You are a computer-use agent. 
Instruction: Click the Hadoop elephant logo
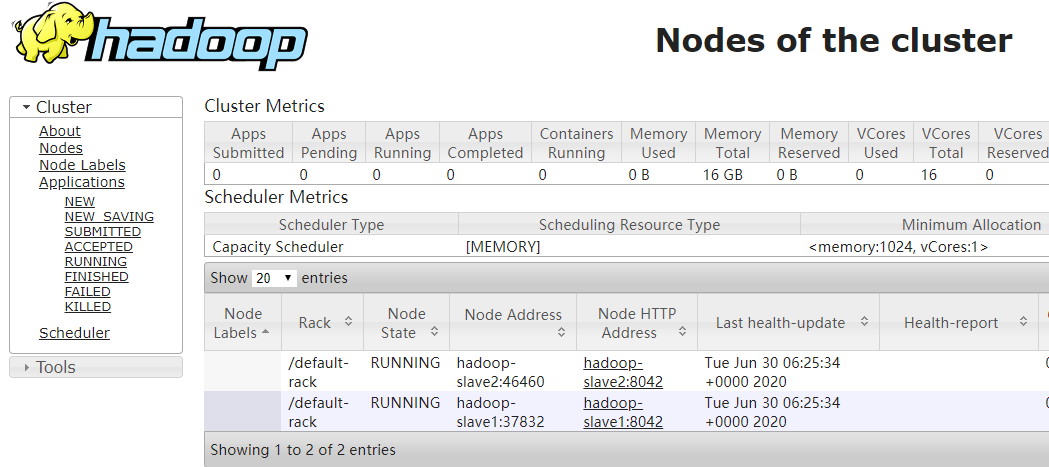click(x=161, y=36)
